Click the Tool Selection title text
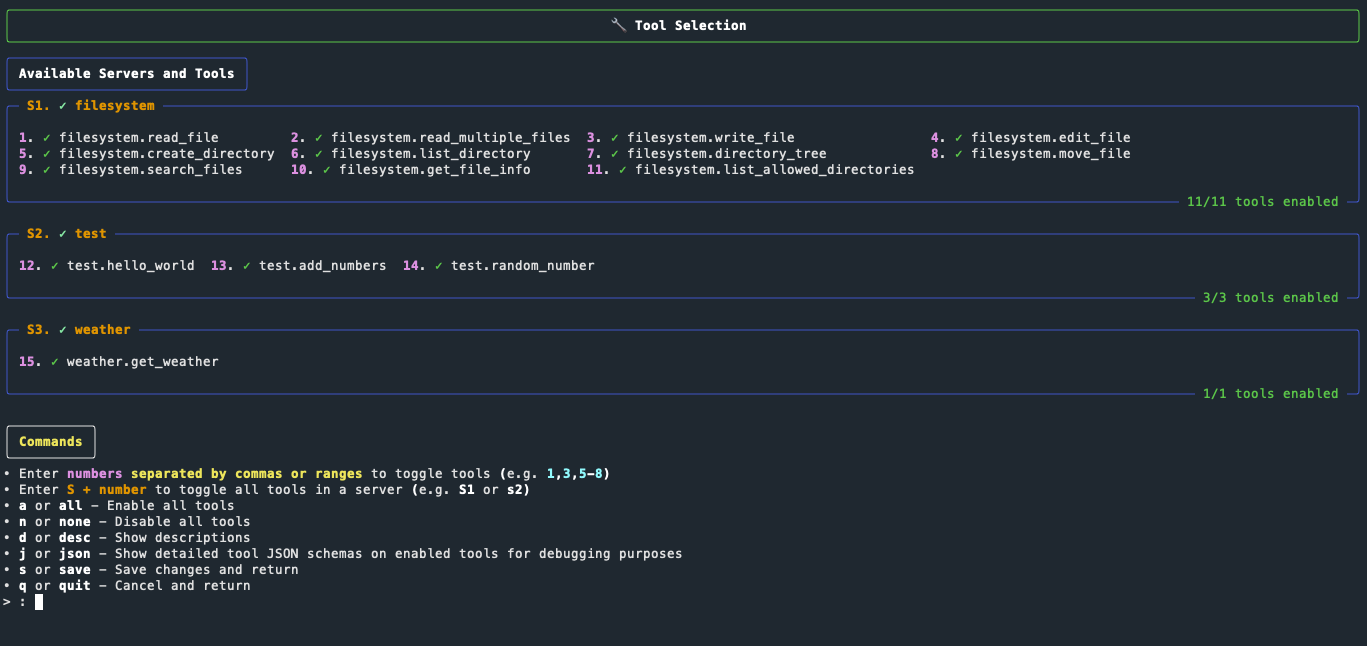 coord(691,25)
